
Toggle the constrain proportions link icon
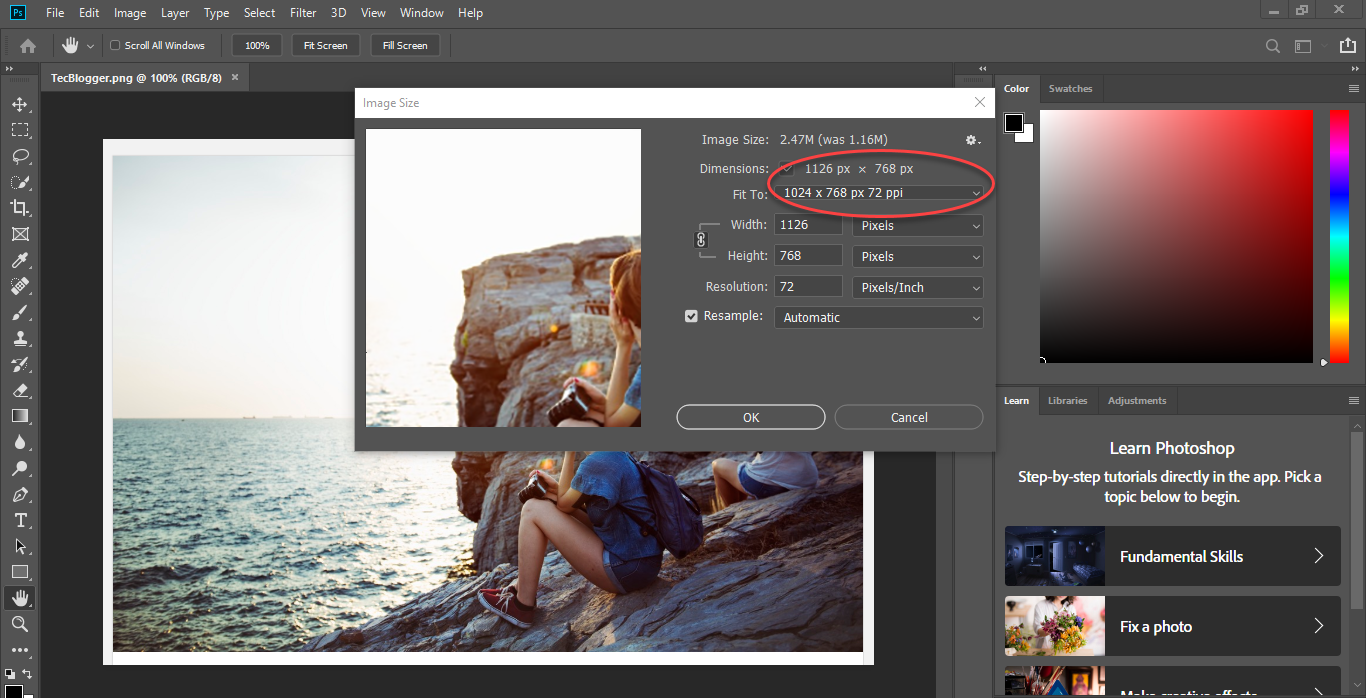click(701, 240)
